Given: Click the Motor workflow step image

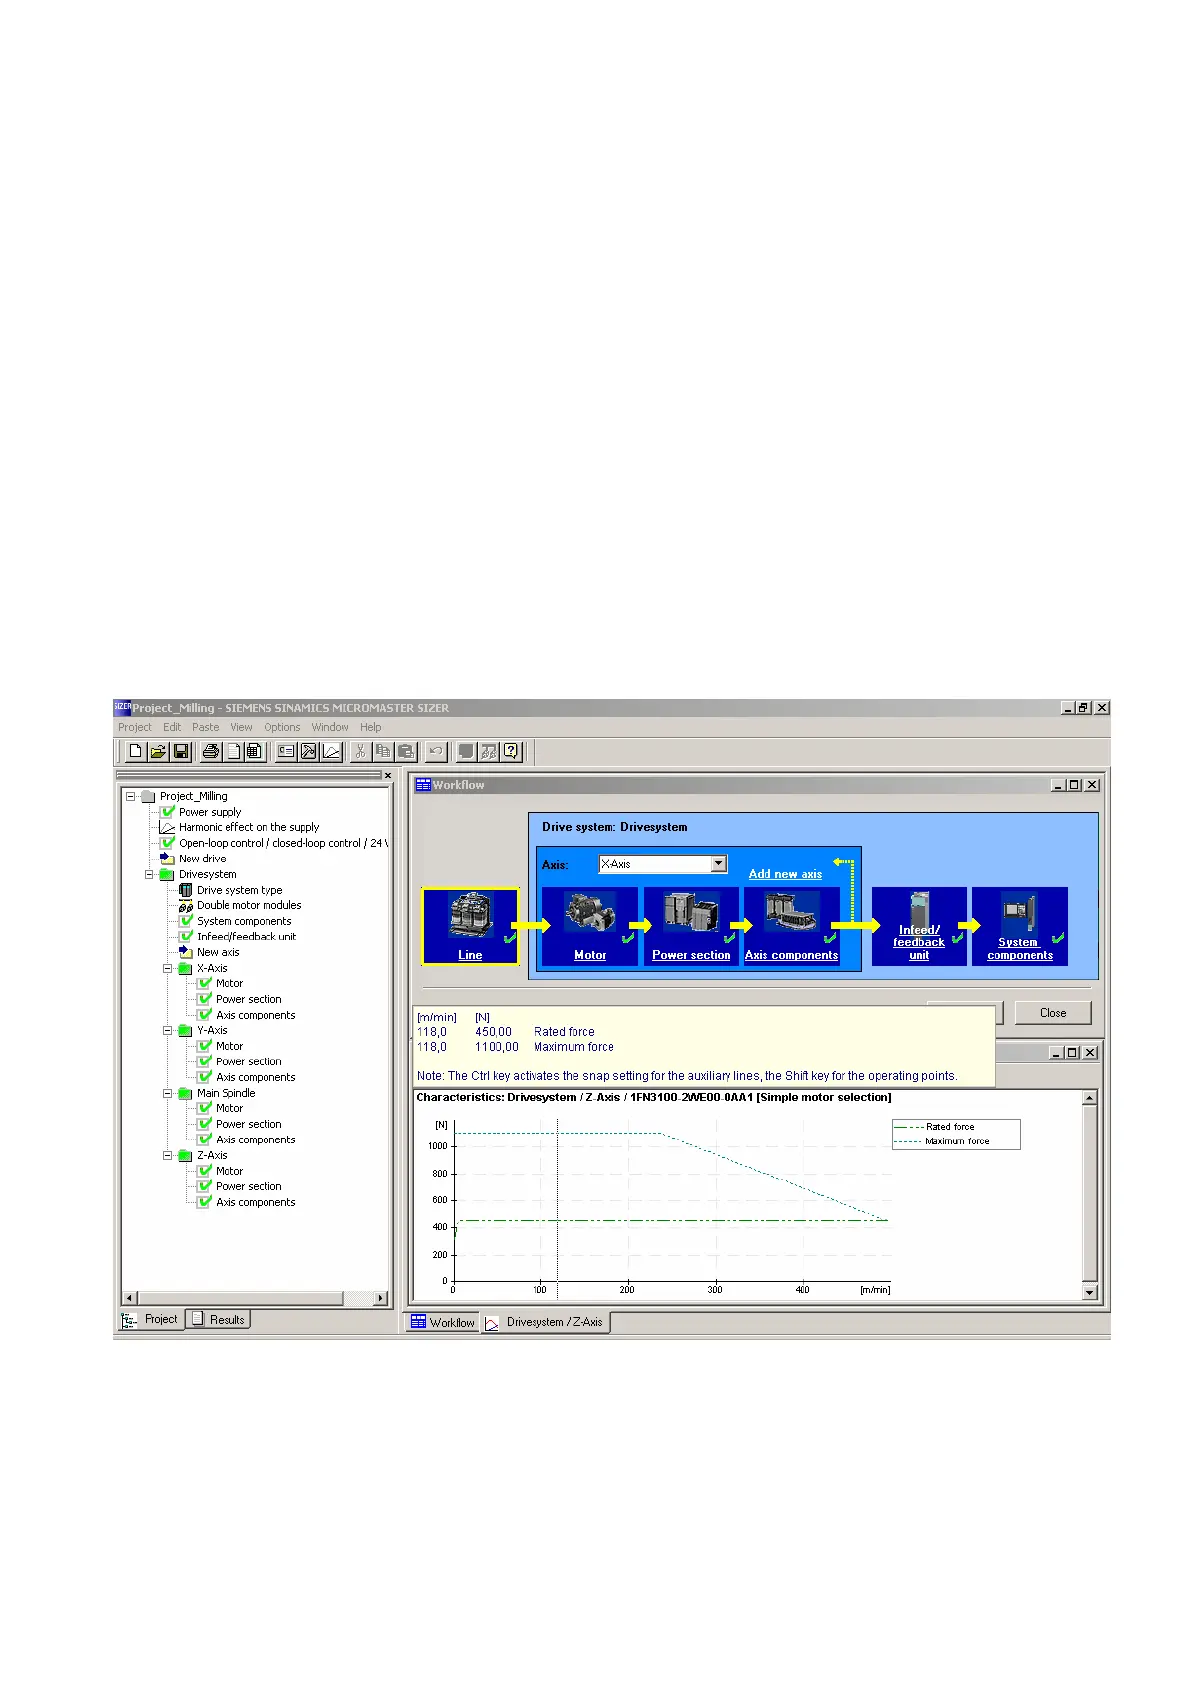Looking at the screenshot, I should 590,915.
